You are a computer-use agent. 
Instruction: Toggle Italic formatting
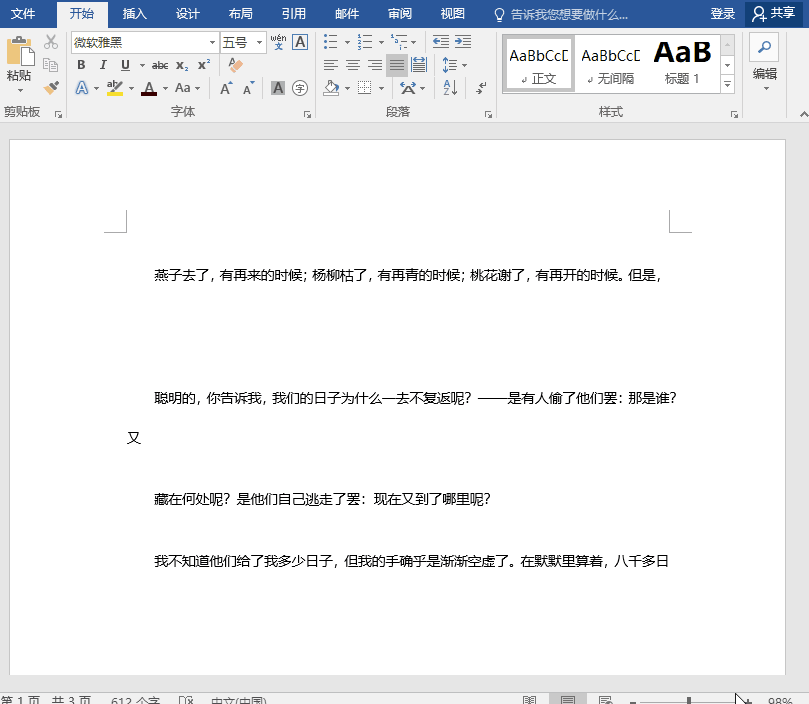pyautogui.click(x=103, y=65)
